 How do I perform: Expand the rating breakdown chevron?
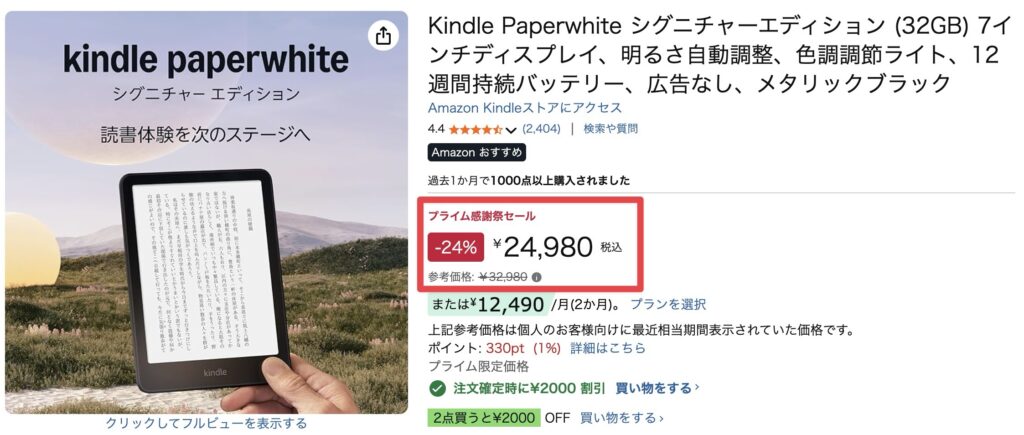[512, 130]
